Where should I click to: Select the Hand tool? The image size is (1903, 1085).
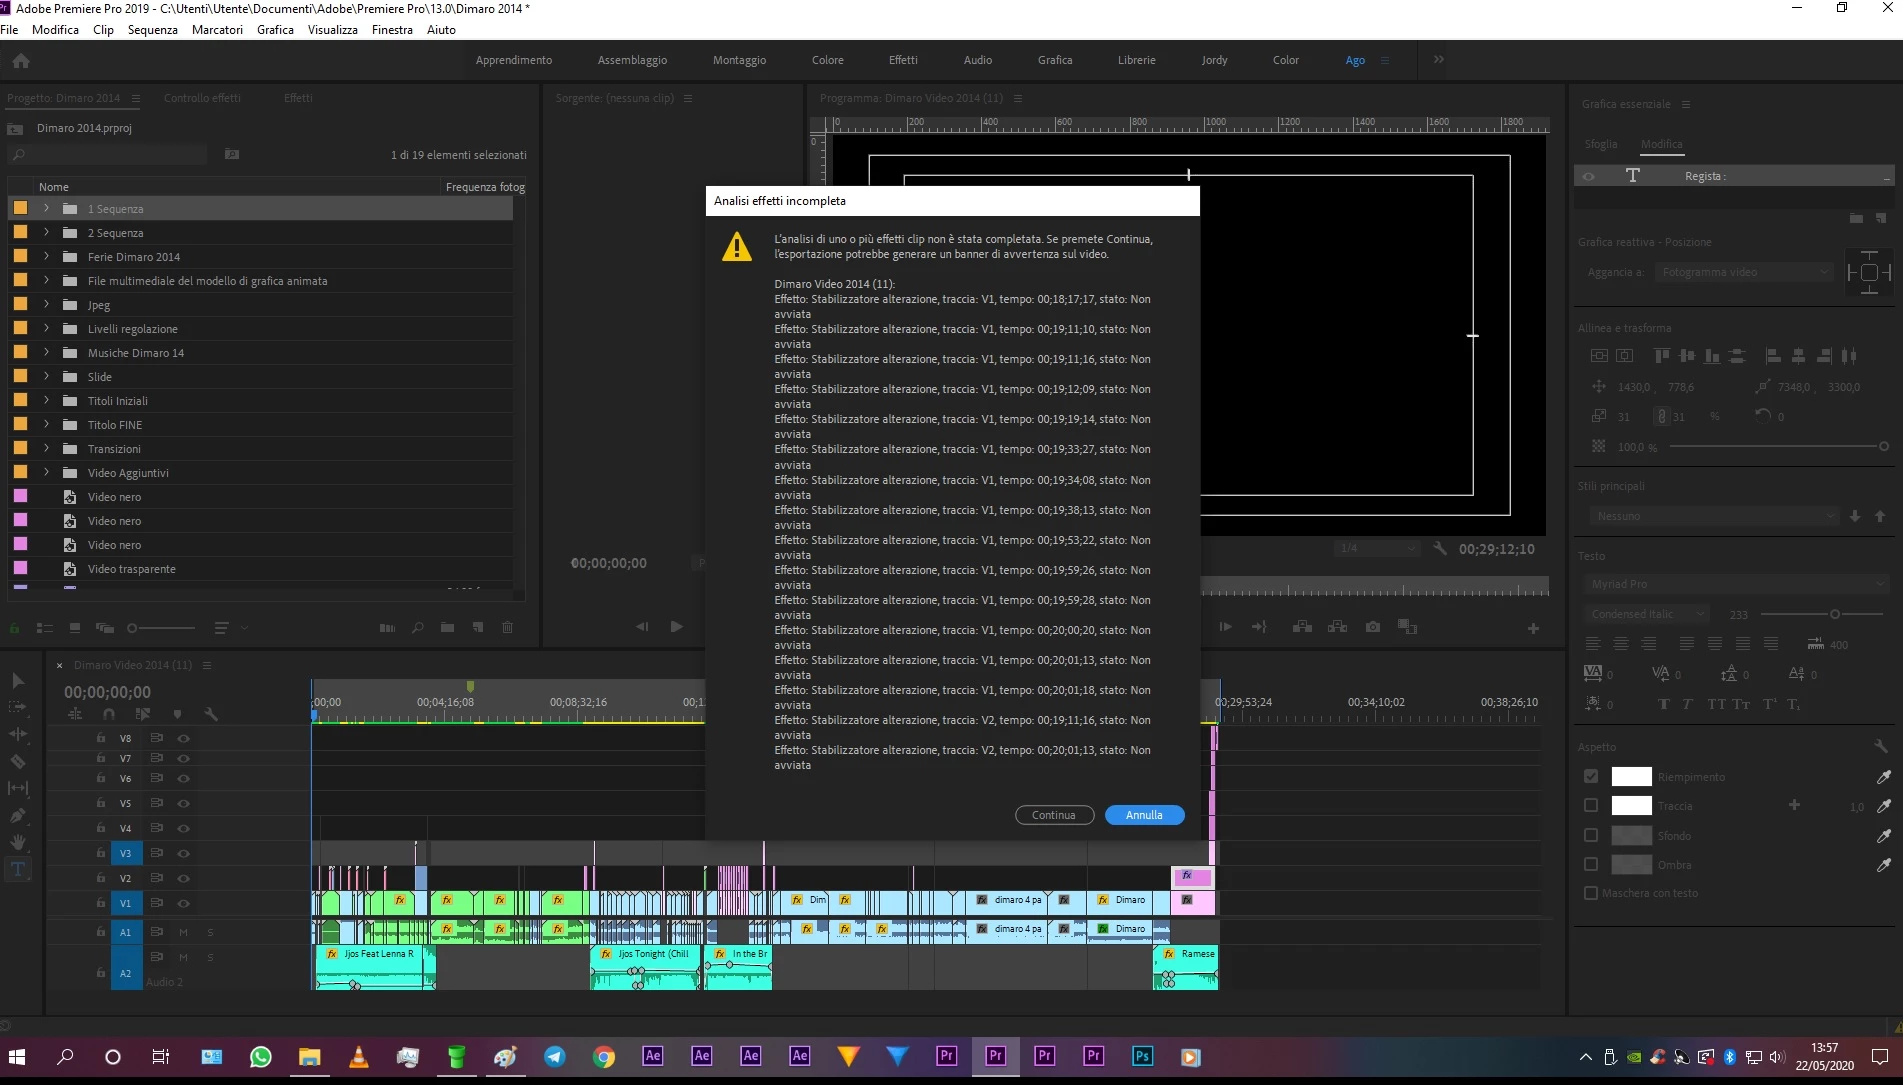18,842
